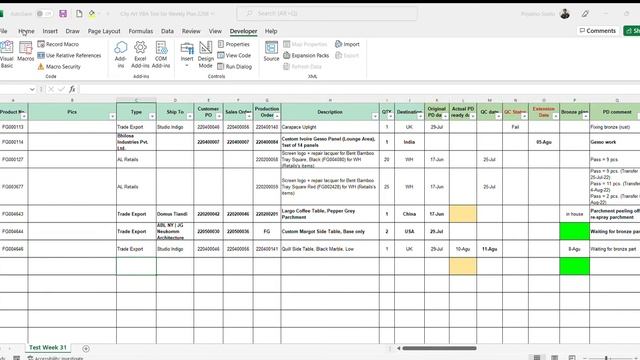Save the workbook with the floppy icon
640x360 pixels.
(x=63, y=13)
